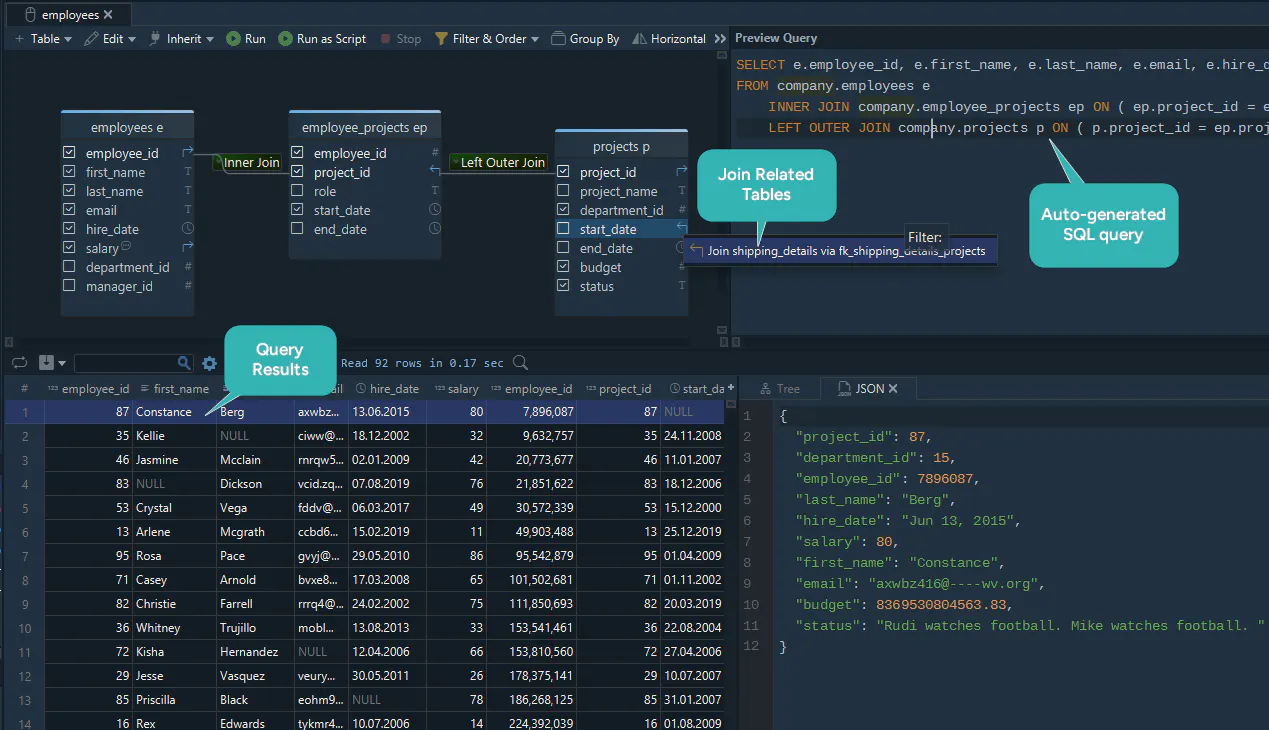Viewport: 1269px width, 730px height.
Task: Open the Filter & Order dropdown
Action: [487, 39]
